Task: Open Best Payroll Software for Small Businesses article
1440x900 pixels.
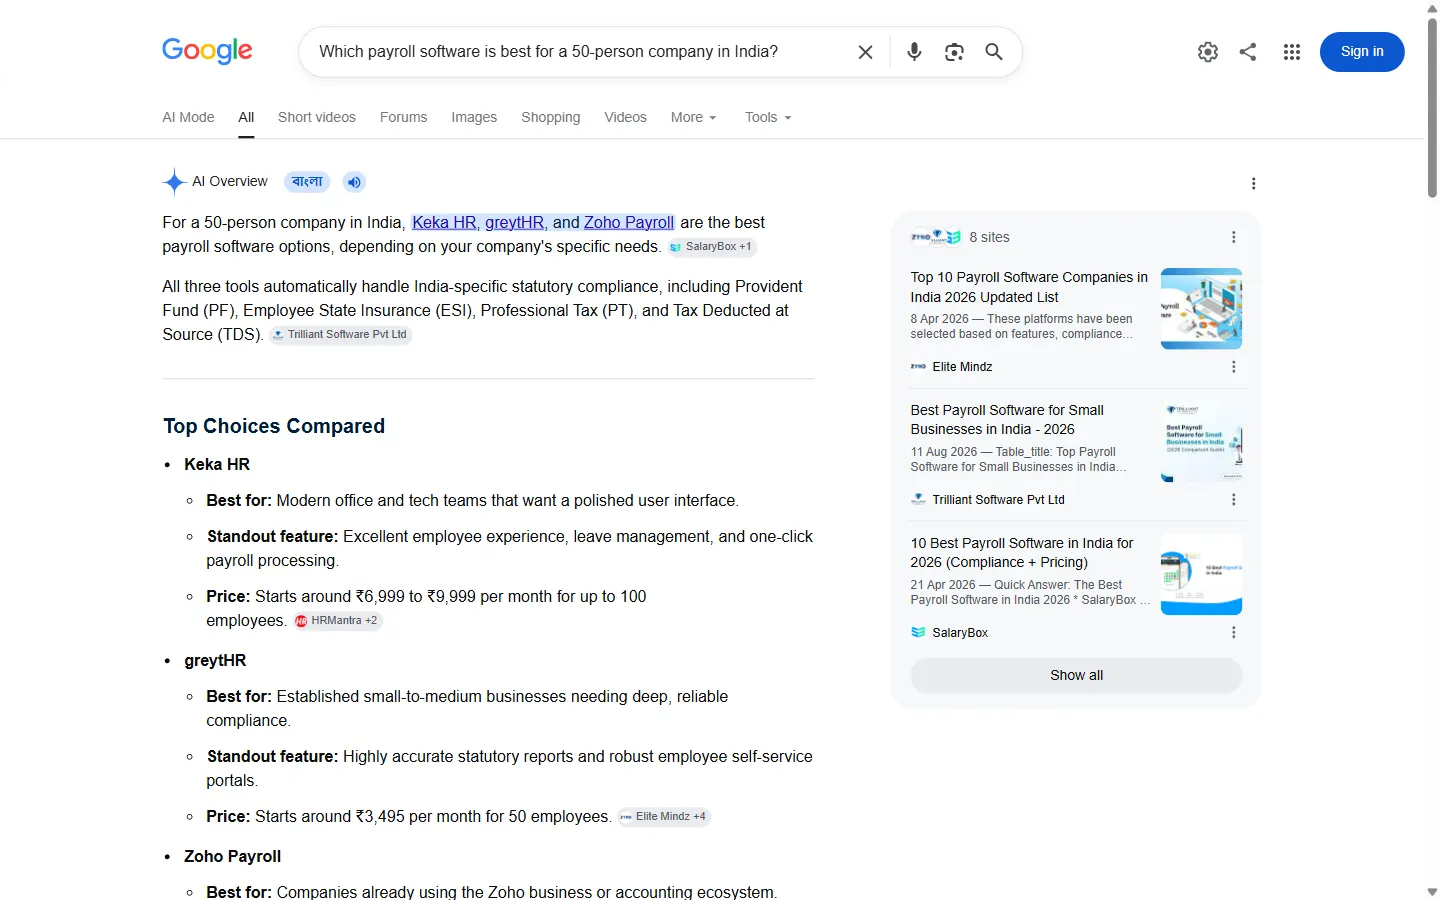Action: coord(1007,420)
